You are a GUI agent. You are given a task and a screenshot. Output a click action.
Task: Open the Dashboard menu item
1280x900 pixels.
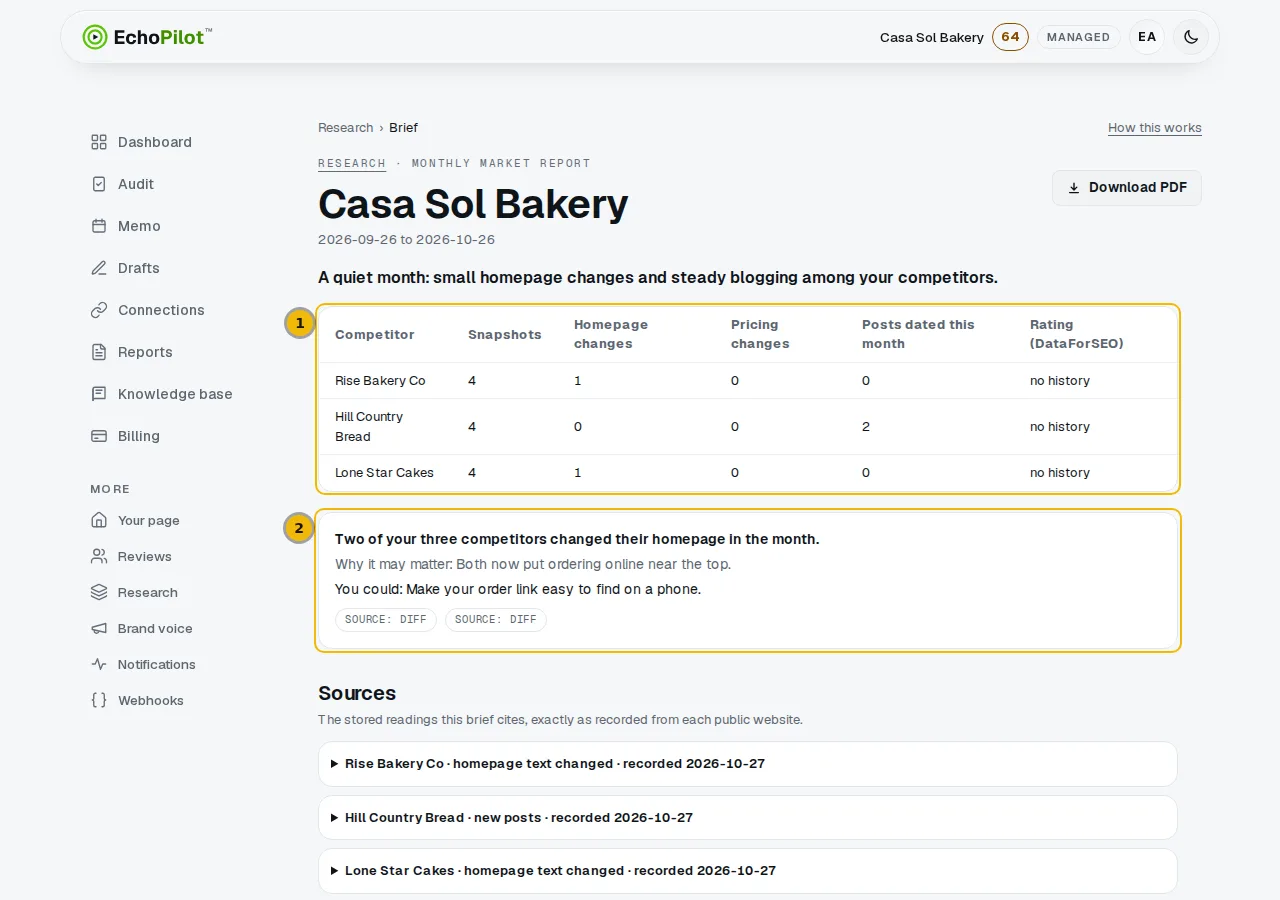[x=154, y=142]
